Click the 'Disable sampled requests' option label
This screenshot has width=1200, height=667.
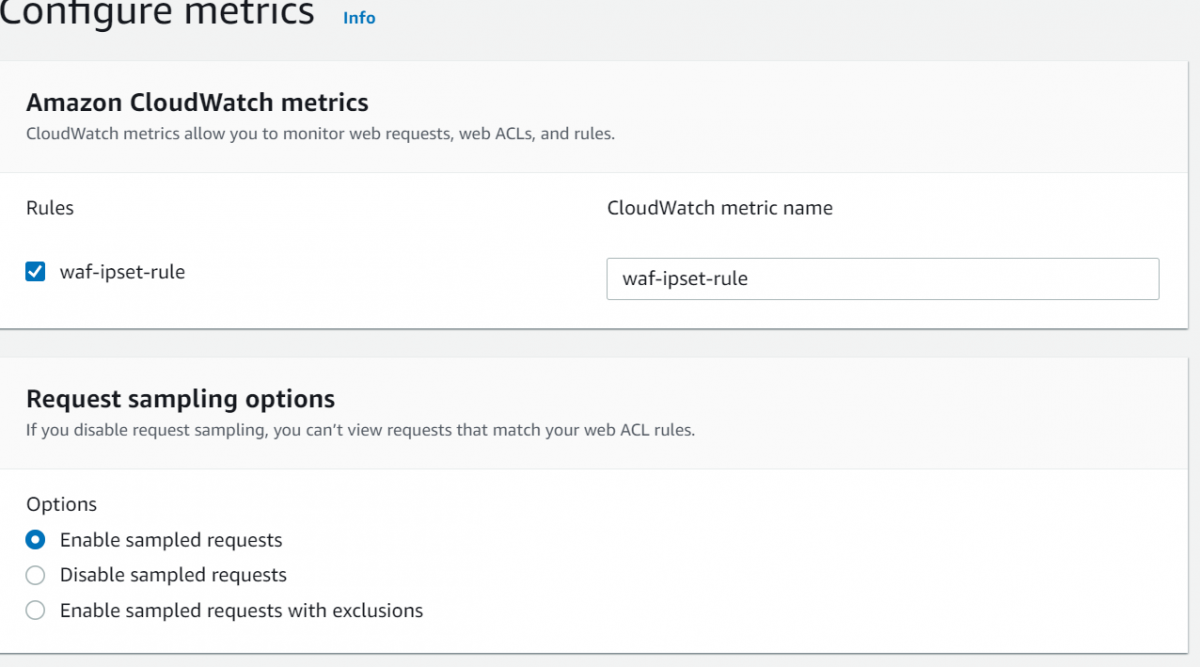[173, 575]
